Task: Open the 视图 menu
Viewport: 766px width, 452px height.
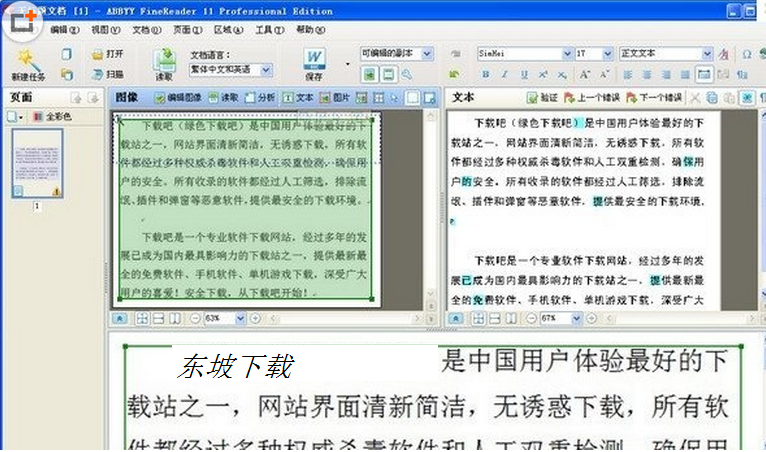Action: (x=105, y=30)
